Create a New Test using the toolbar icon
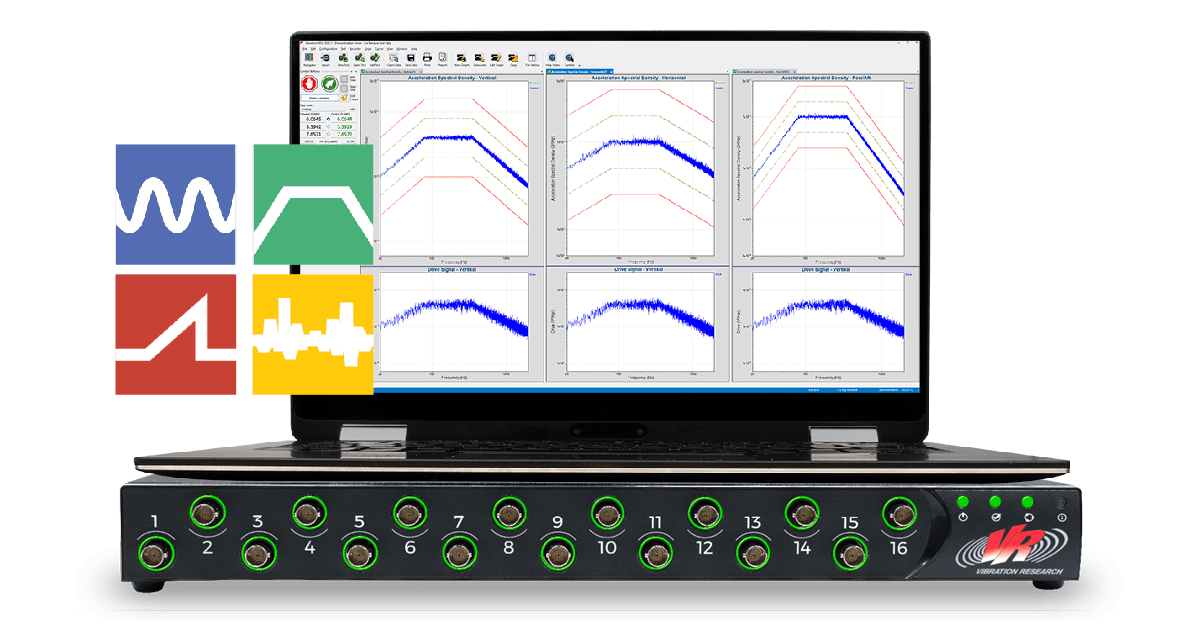The image size is (1200, 627). pyautogui.click(x=344, y=56)
